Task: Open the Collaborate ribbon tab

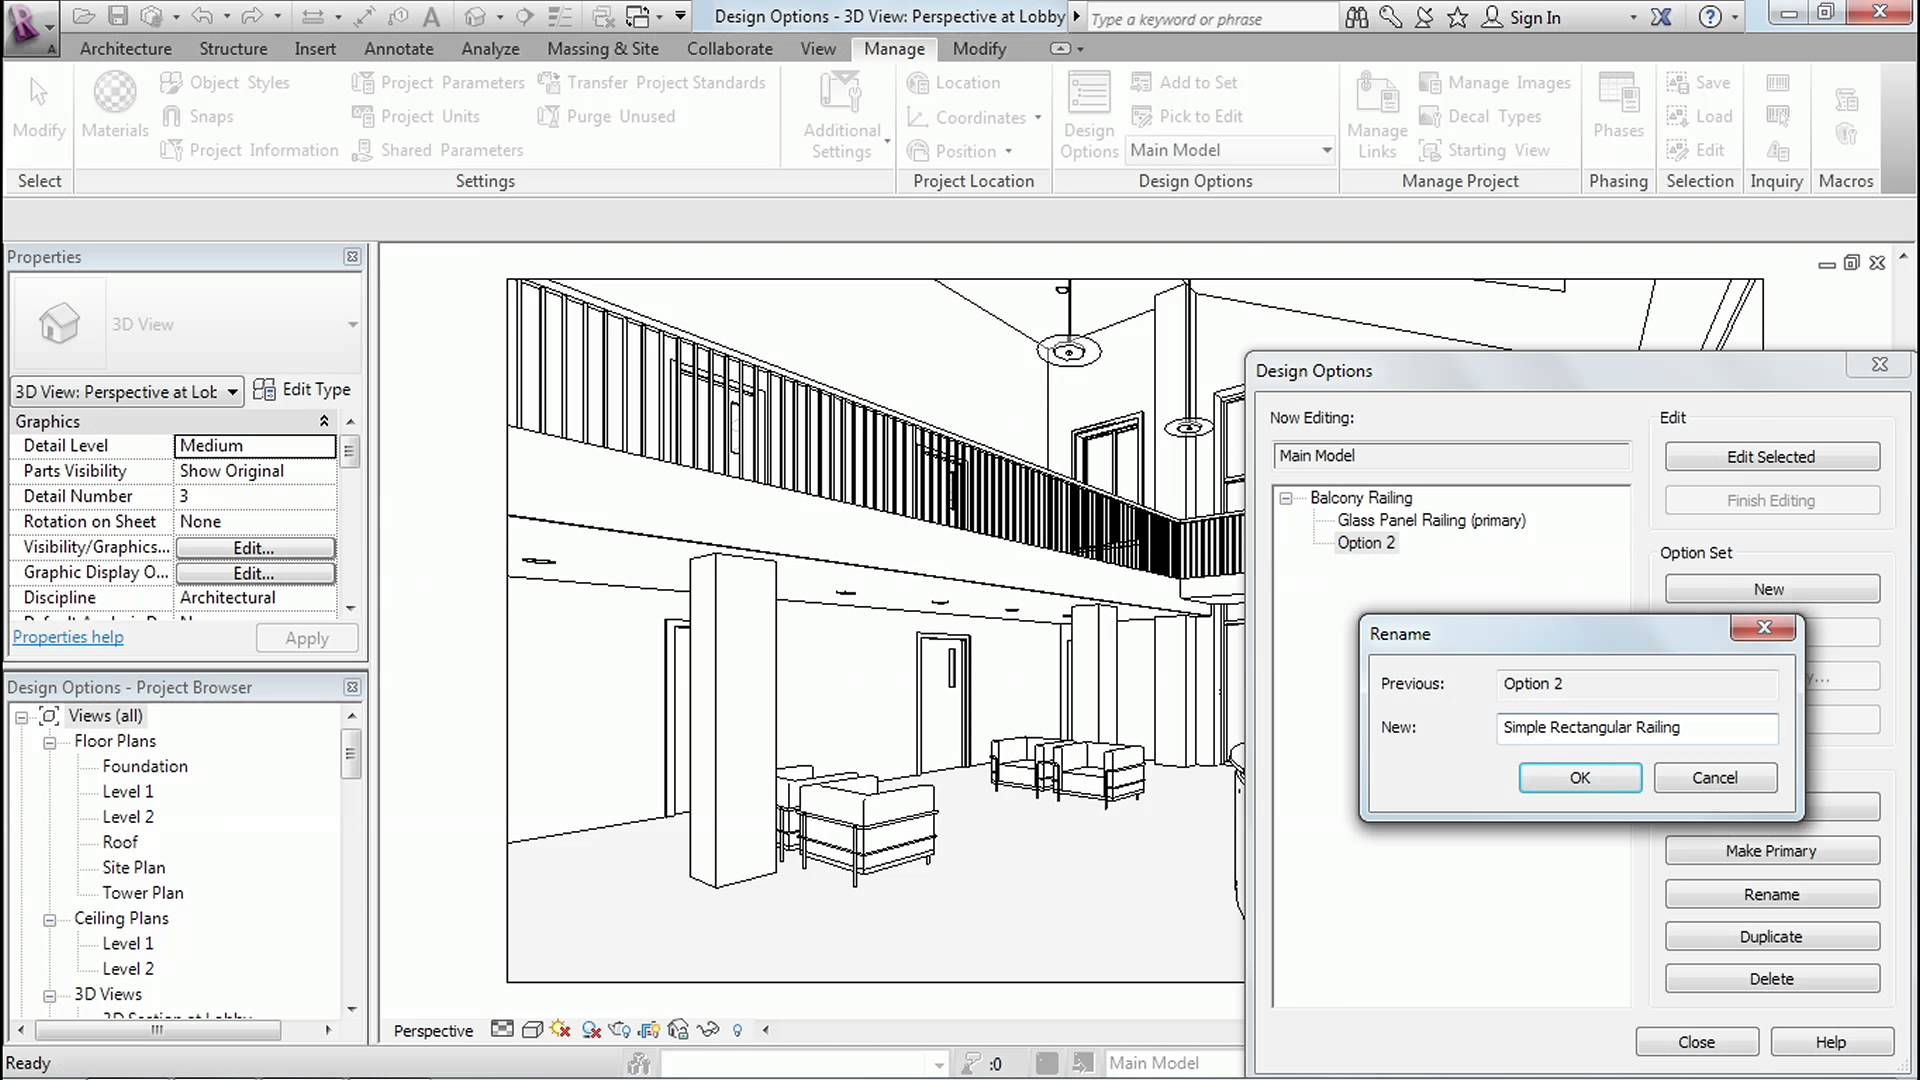Action: point(729,49)
